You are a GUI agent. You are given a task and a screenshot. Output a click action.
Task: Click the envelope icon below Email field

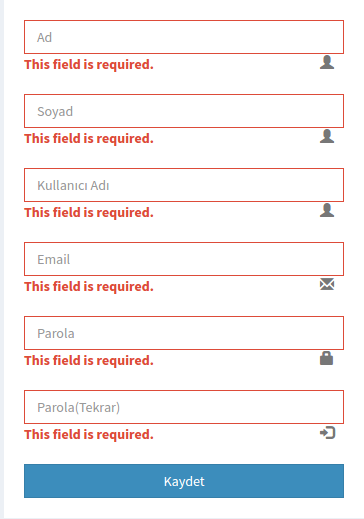pyautogui.click(x=327, y=284)
